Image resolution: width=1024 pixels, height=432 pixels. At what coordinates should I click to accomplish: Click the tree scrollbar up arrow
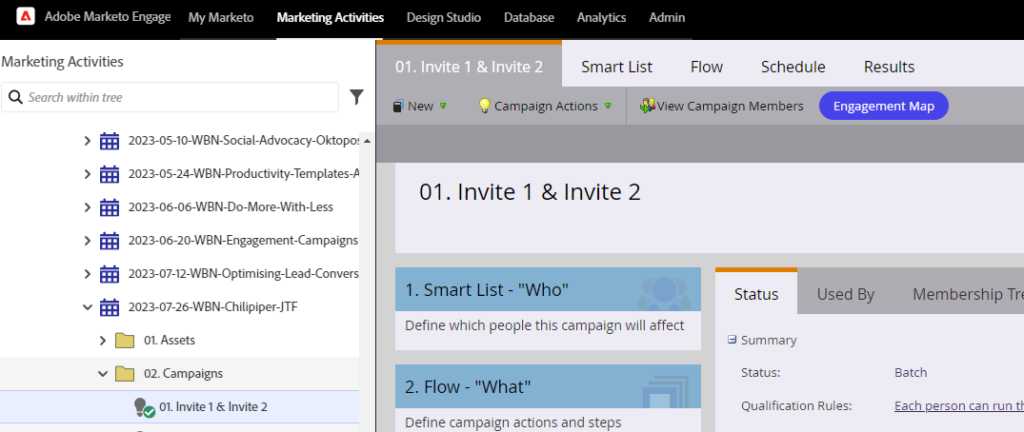tap(367, 140)
